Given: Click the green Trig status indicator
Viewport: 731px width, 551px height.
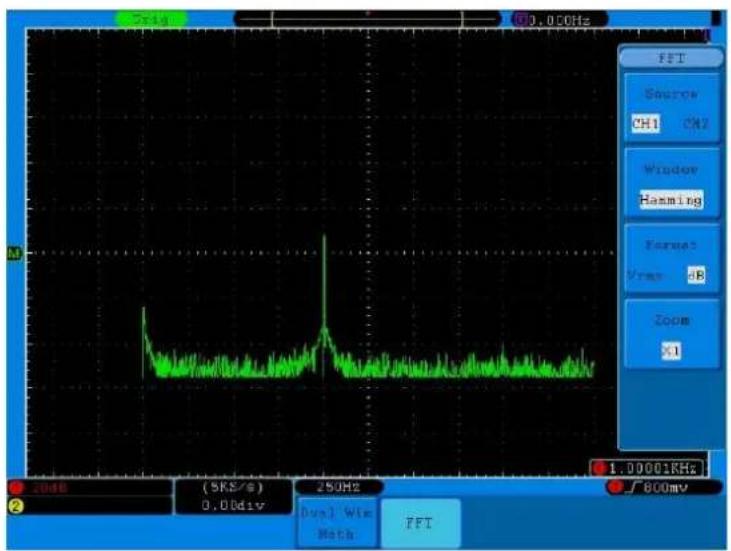Looking at the screenshot, I should 152,20.
